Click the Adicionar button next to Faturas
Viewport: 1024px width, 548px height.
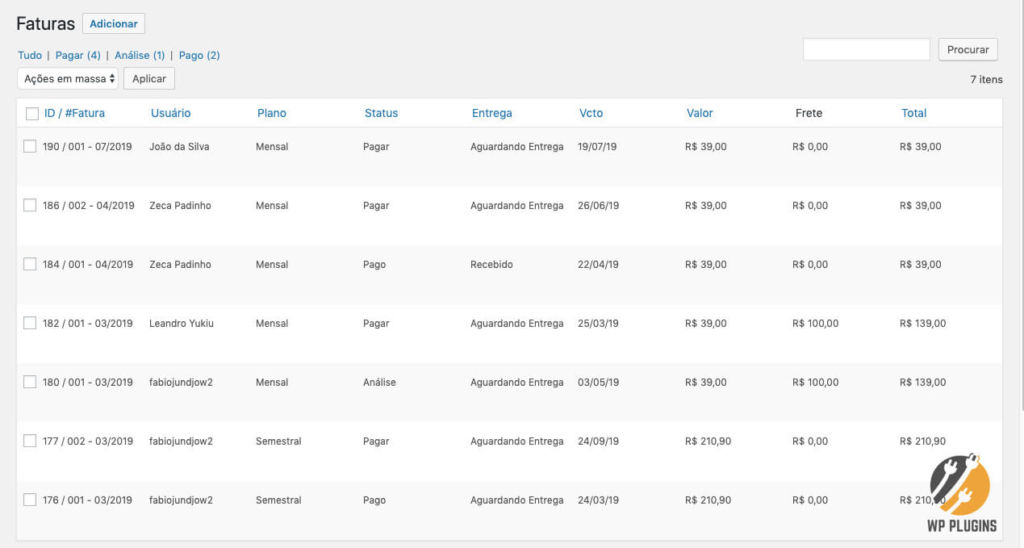tap(114, 24)
